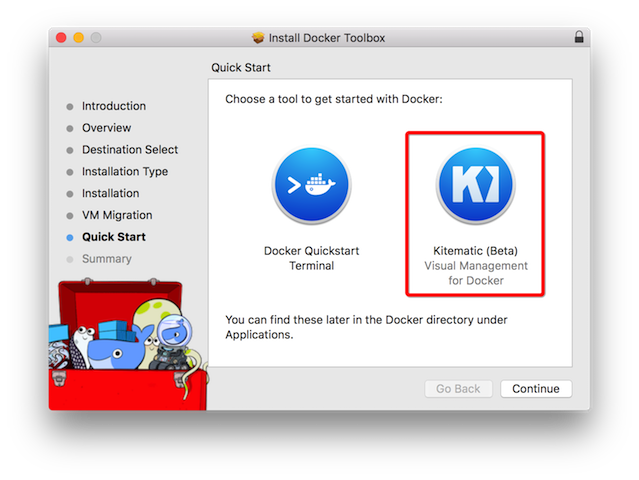
Task: Go to the Overview step
Action: [106, 128]
